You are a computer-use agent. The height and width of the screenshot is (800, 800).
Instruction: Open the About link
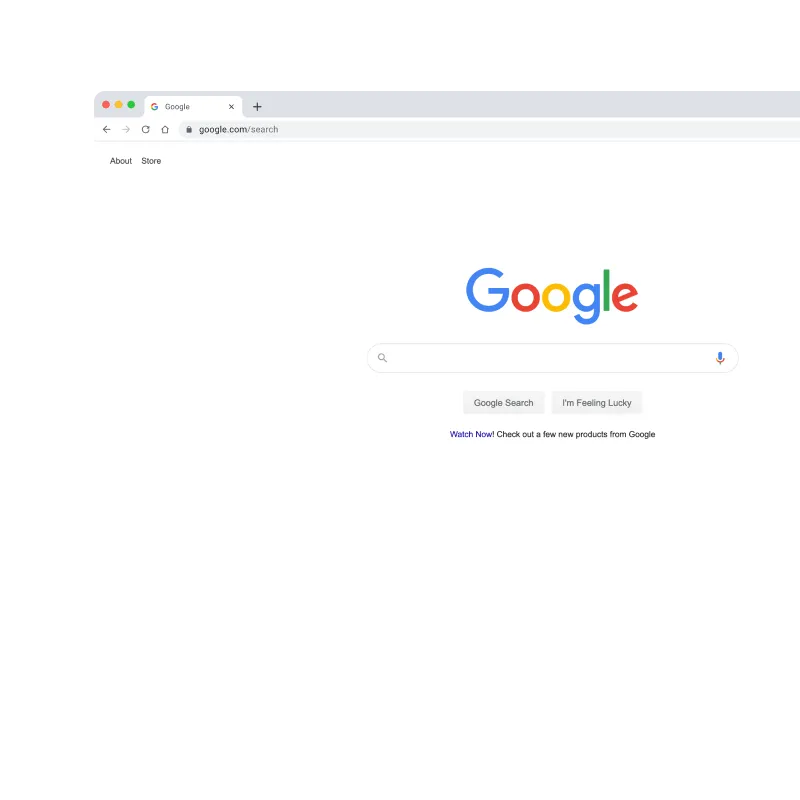coord(121,161)
